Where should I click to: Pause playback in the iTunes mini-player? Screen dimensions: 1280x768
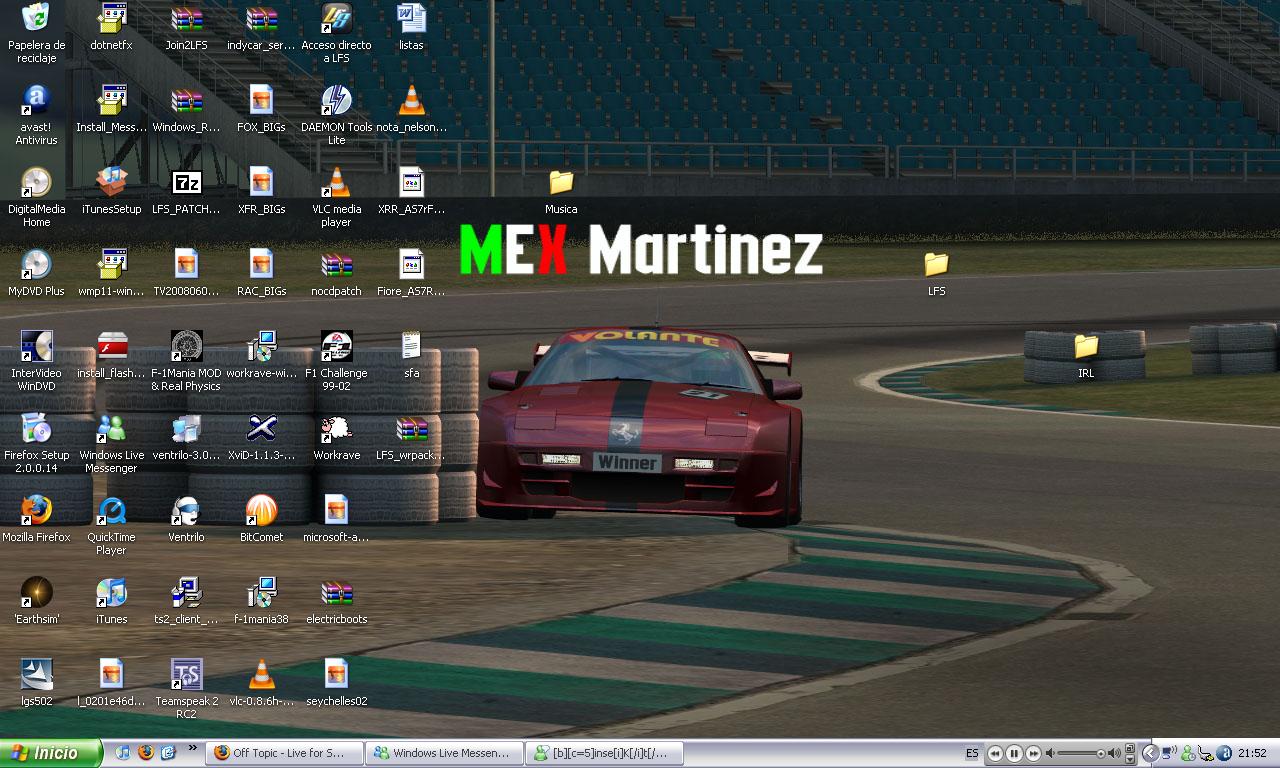click(1014, 753)
